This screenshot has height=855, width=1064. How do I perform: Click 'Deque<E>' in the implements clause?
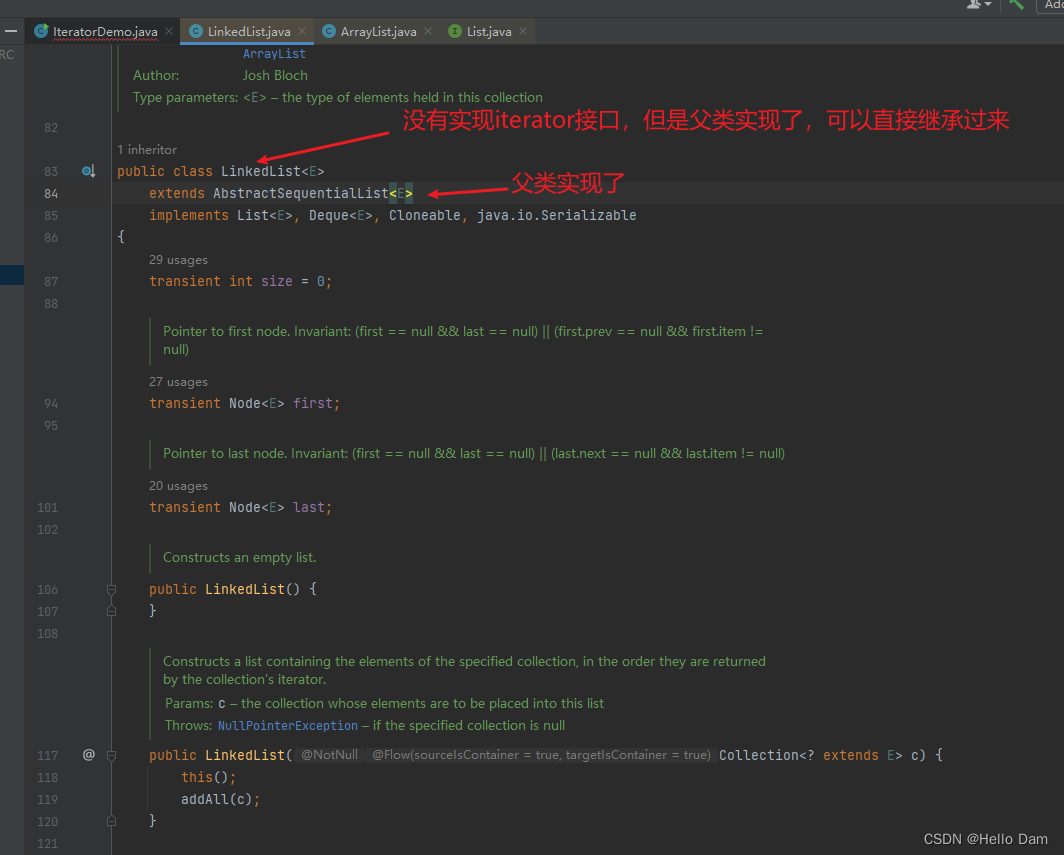pos(341,215)
